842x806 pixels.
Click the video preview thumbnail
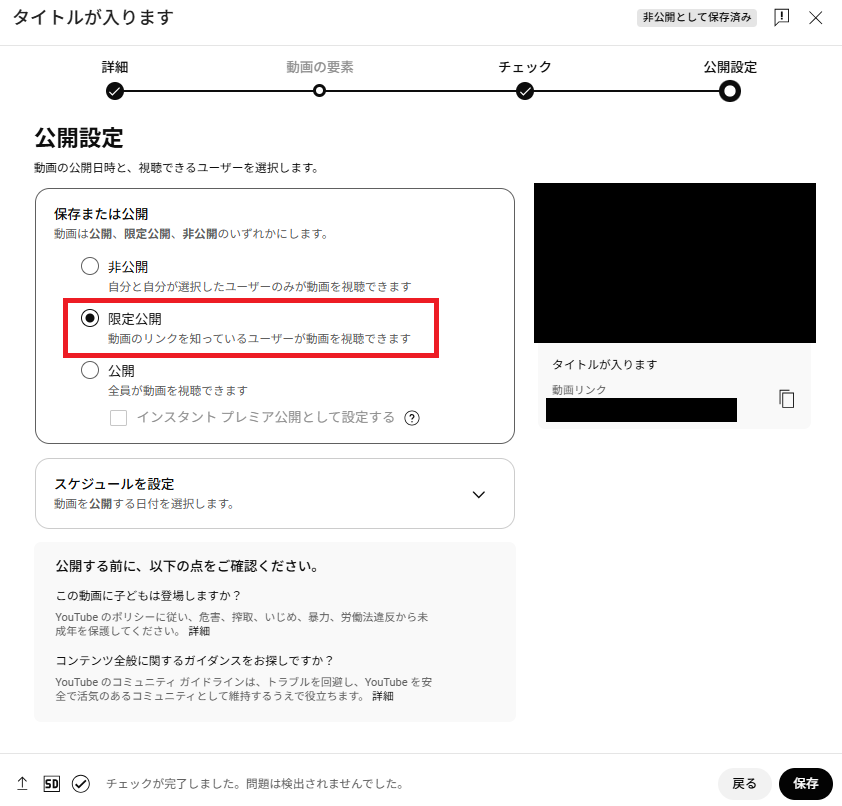[x=674, y=263]
